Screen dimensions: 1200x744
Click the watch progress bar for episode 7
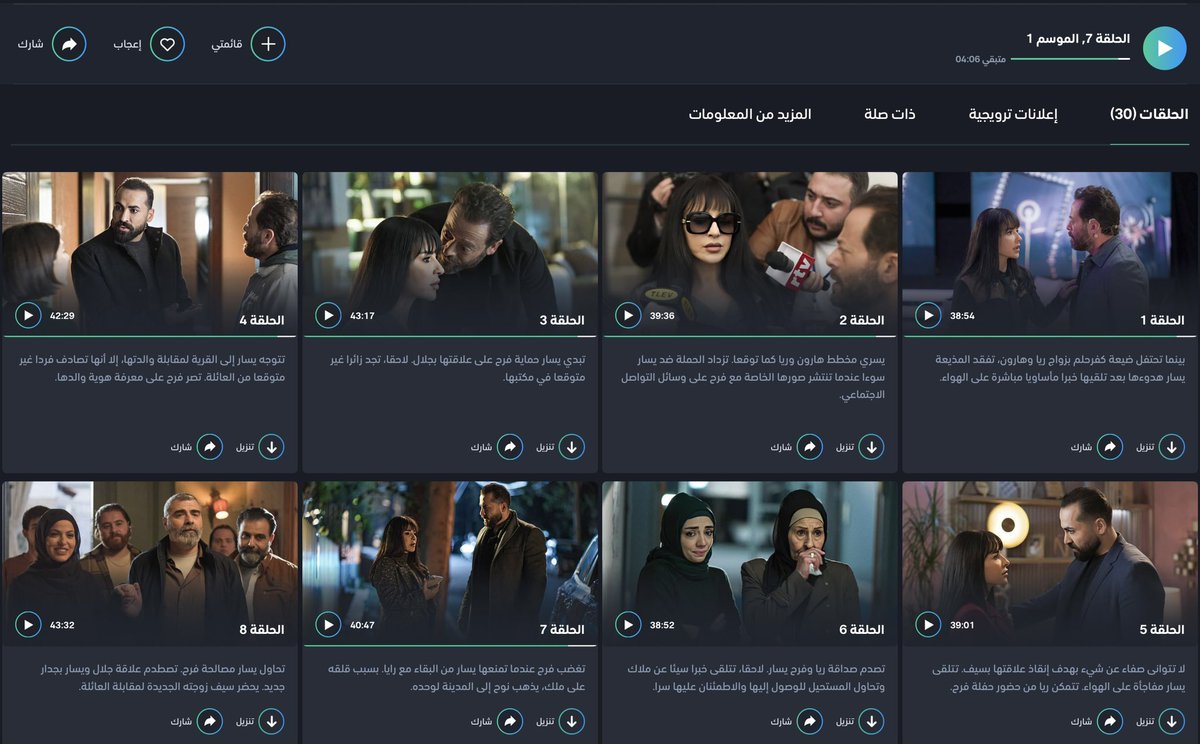point(1070,58)
